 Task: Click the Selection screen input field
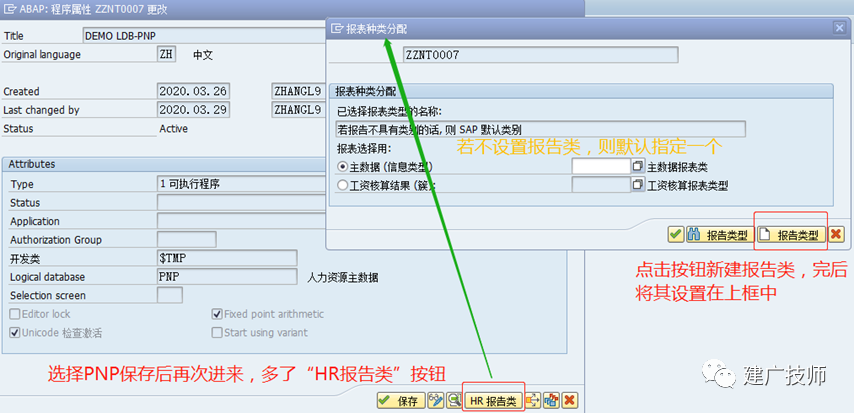click(170, 295)
